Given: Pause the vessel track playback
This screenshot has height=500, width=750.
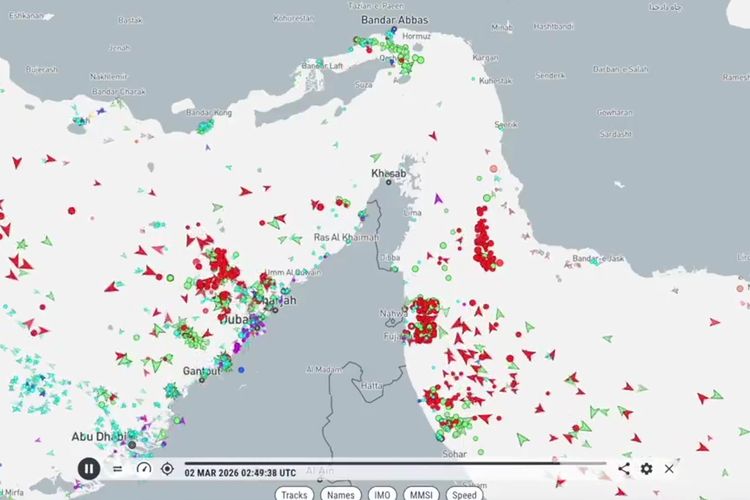Looking at the screenshot, I should 89,467.
